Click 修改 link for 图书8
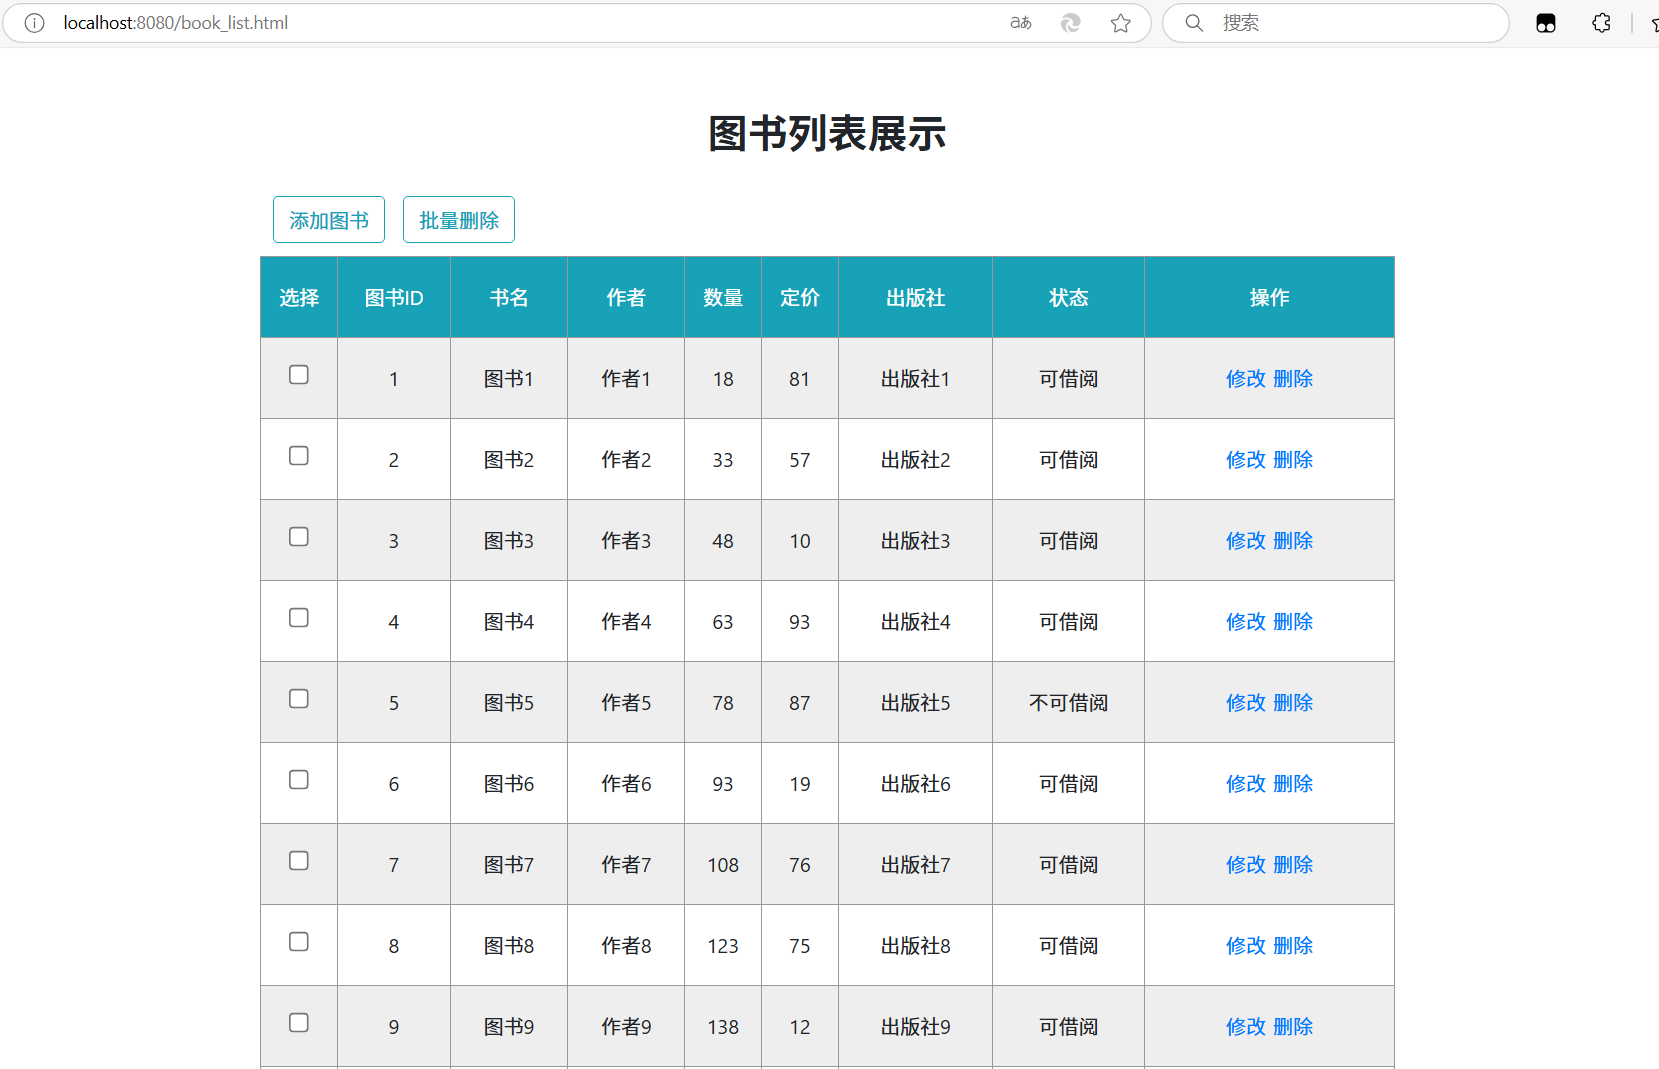Viewport: 1659px width, 1069px height. 1246,946
